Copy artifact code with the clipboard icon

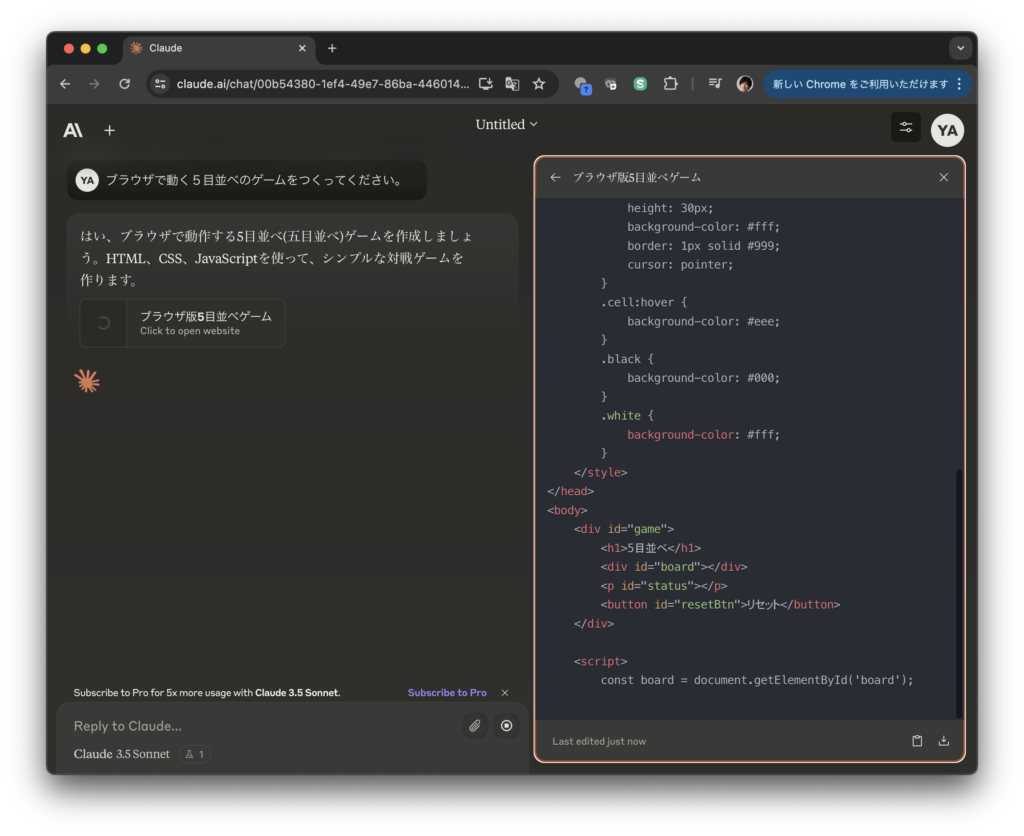917,741
